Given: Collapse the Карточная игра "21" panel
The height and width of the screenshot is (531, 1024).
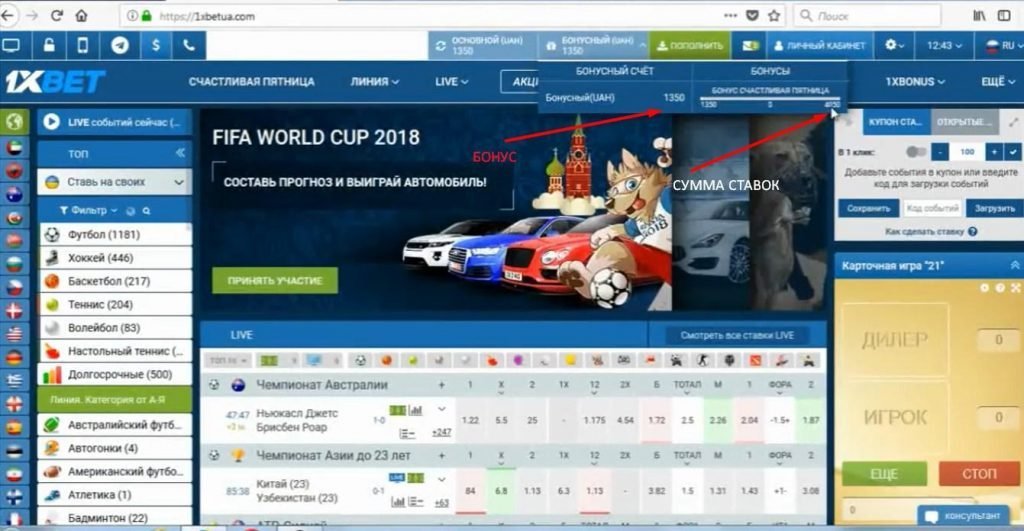Looking at the screenshot, I should point(1014,265).
